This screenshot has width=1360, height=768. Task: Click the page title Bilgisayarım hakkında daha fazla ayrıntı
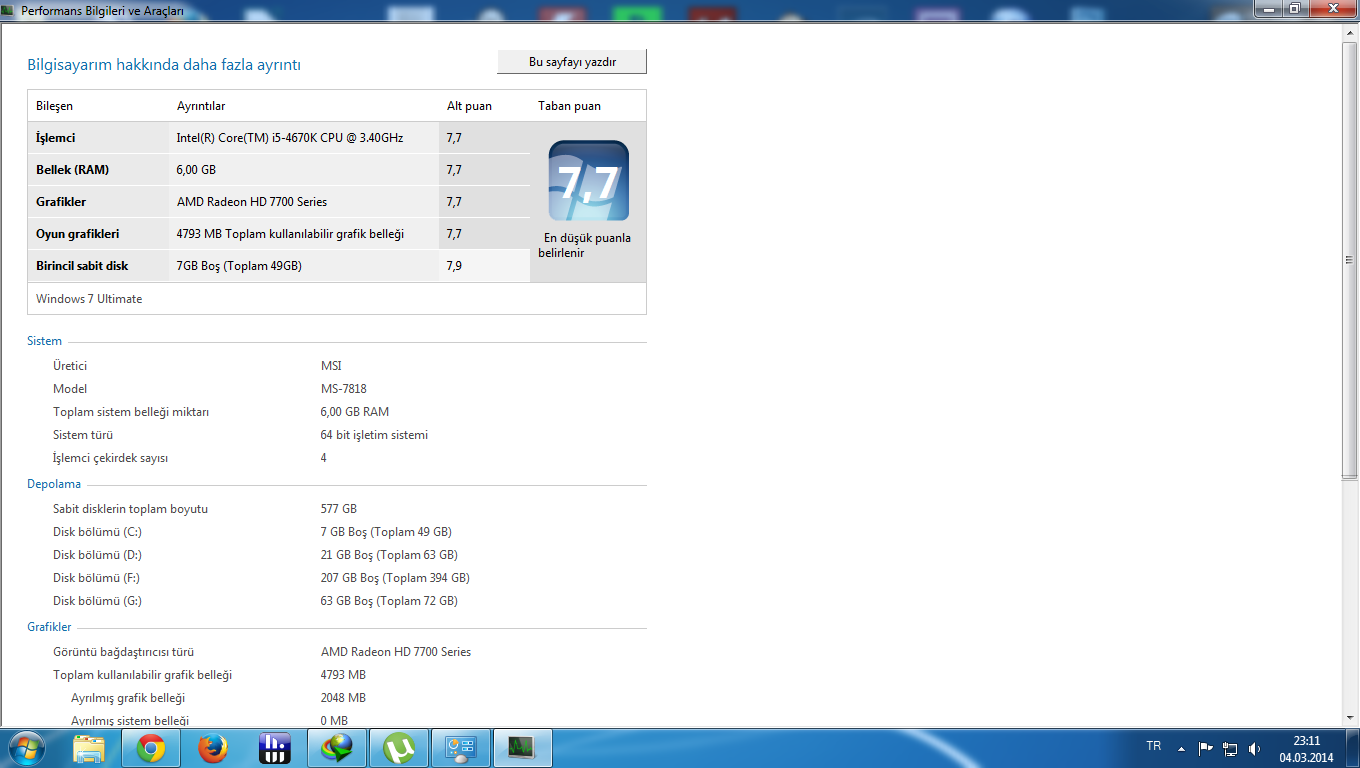pos(164,65)
